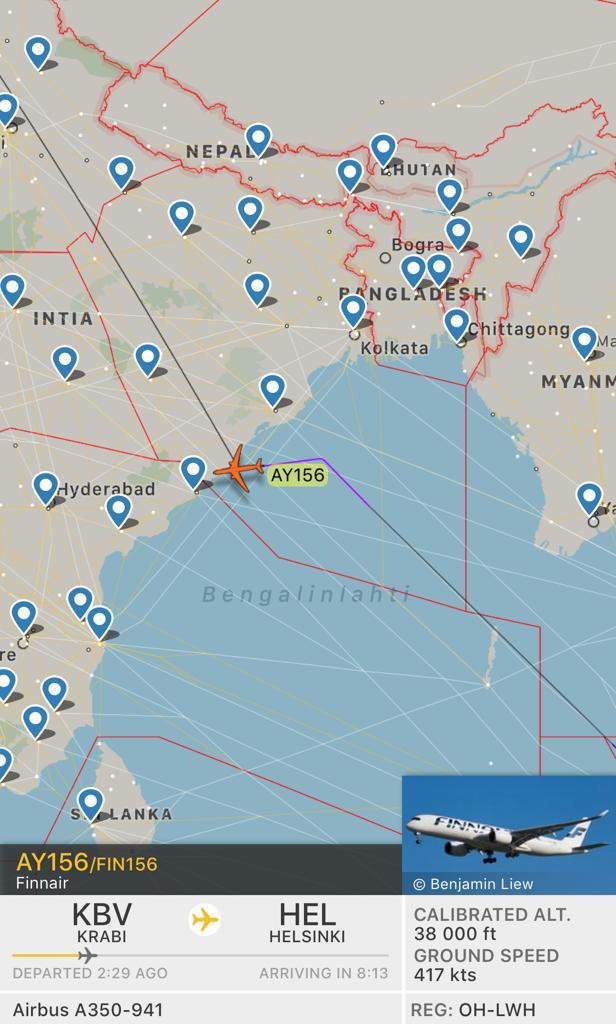Image resolution: width=616 pixels, height=1024 pixels.
Task: Tap the airport pin in Sri Lanka
Action: point(91,804)
